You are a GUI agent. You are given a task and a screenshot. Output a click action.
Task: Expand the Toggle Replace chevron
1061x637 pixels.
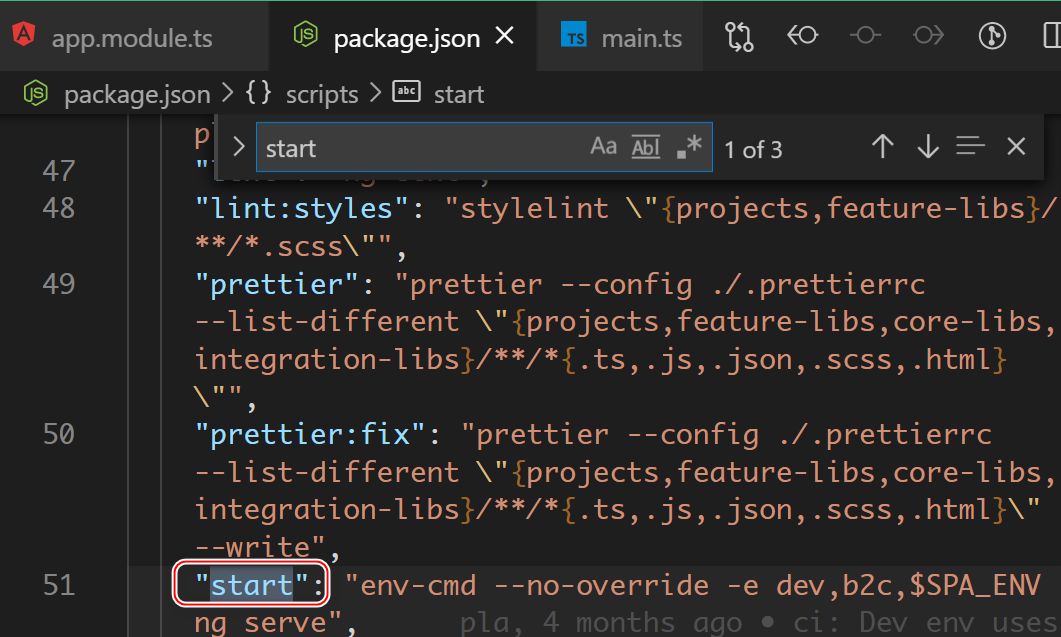(x=238, y=148)
